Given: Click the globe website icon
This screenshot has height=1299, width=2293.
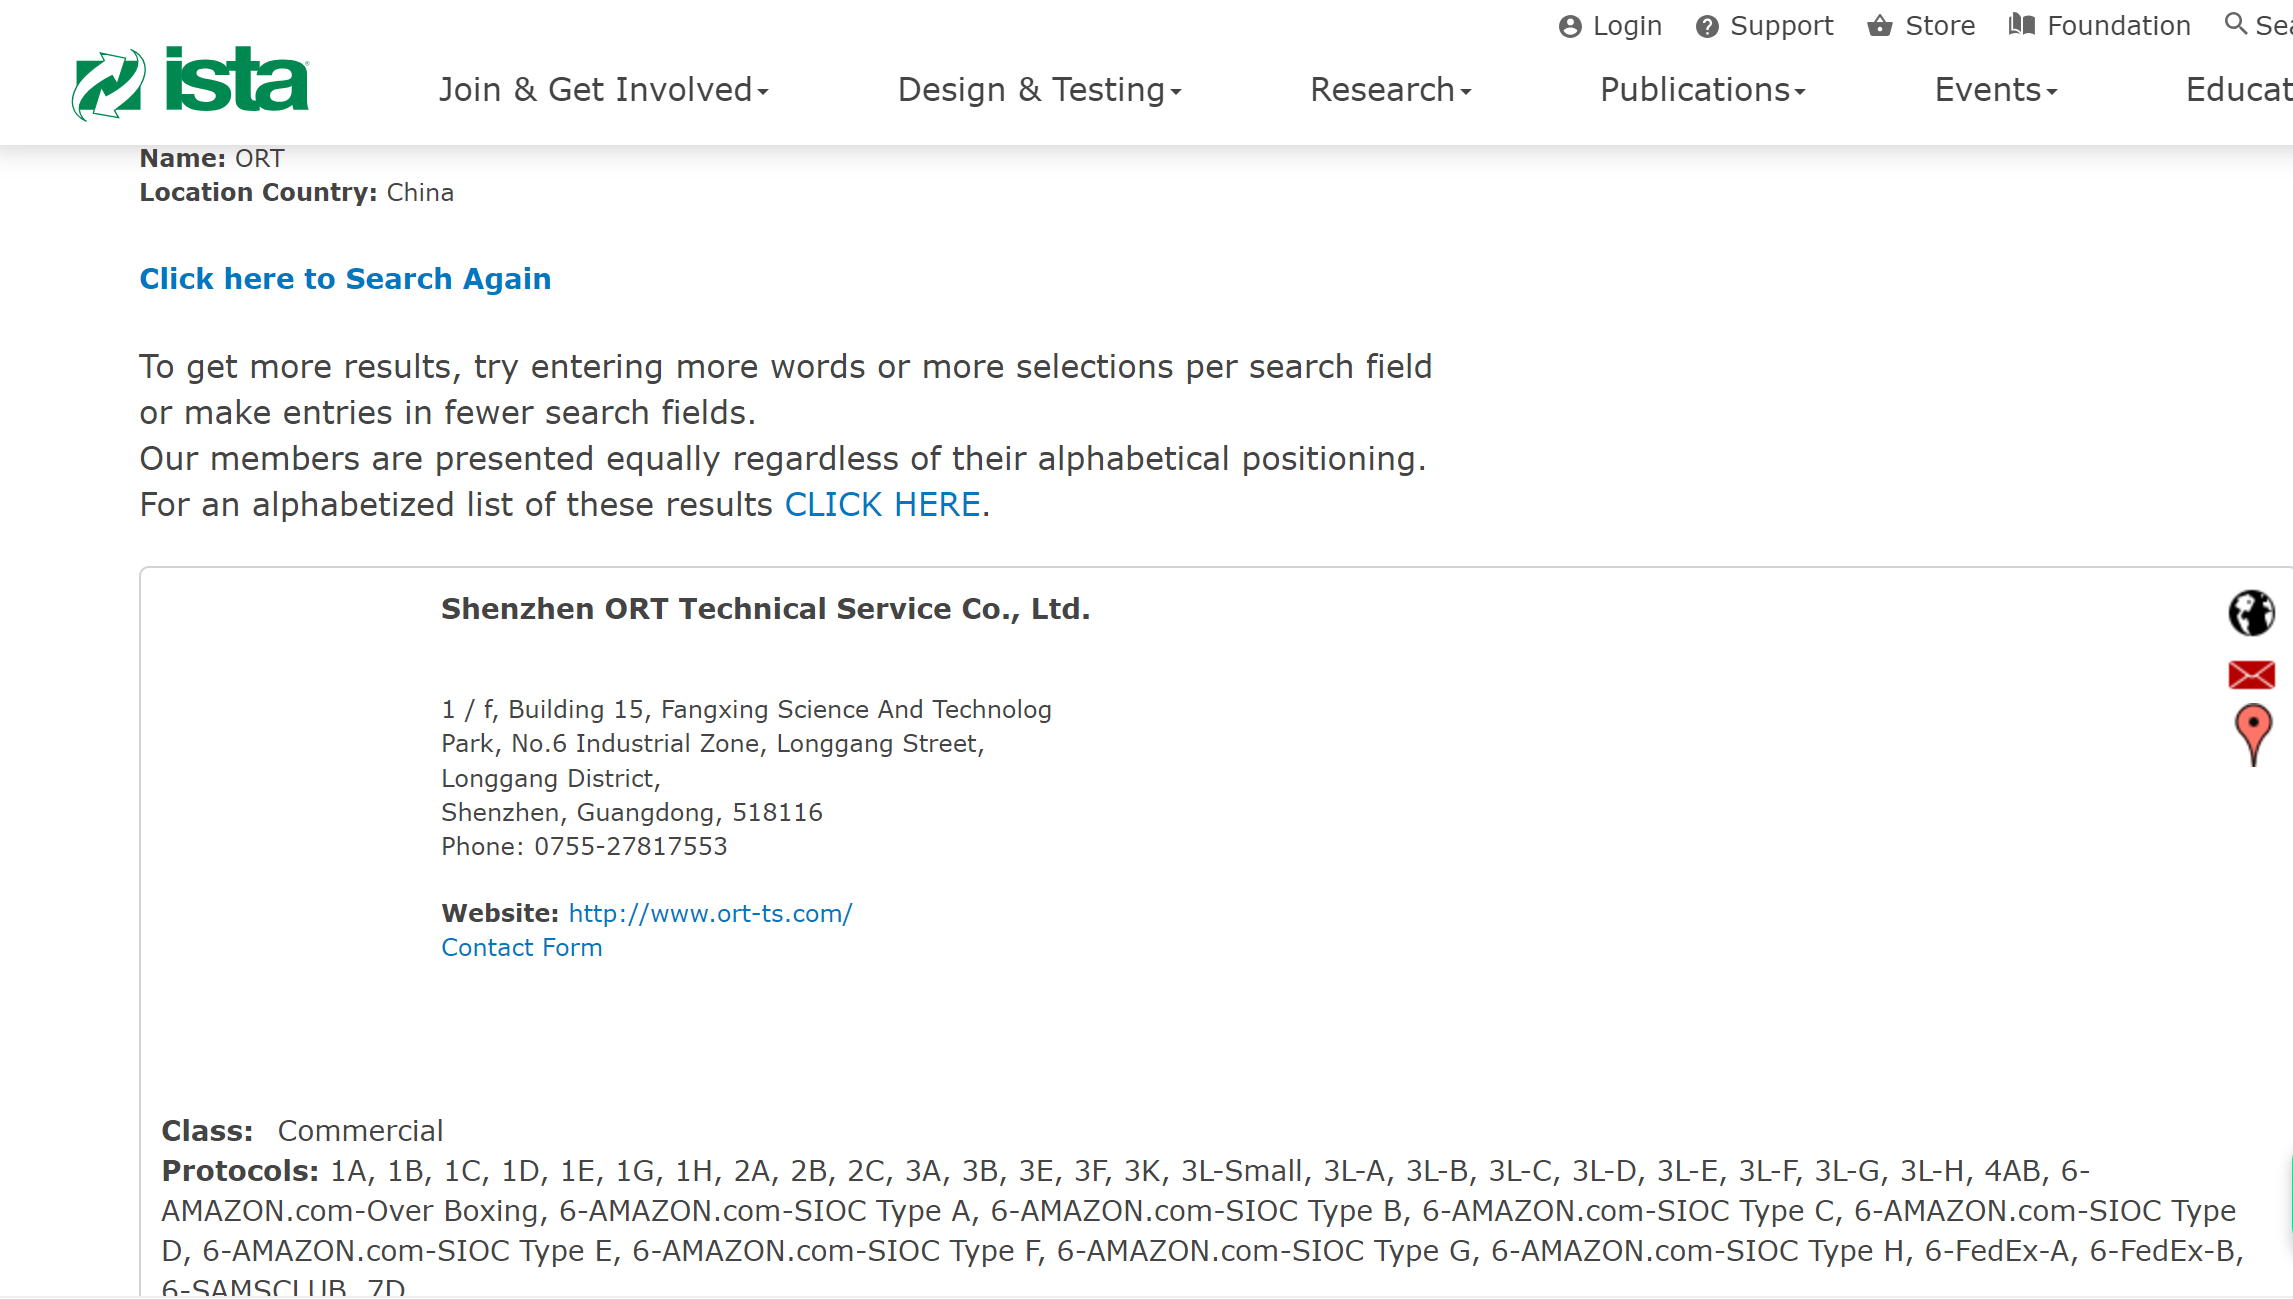Looking at the screenshot, I should [2251, 613].
